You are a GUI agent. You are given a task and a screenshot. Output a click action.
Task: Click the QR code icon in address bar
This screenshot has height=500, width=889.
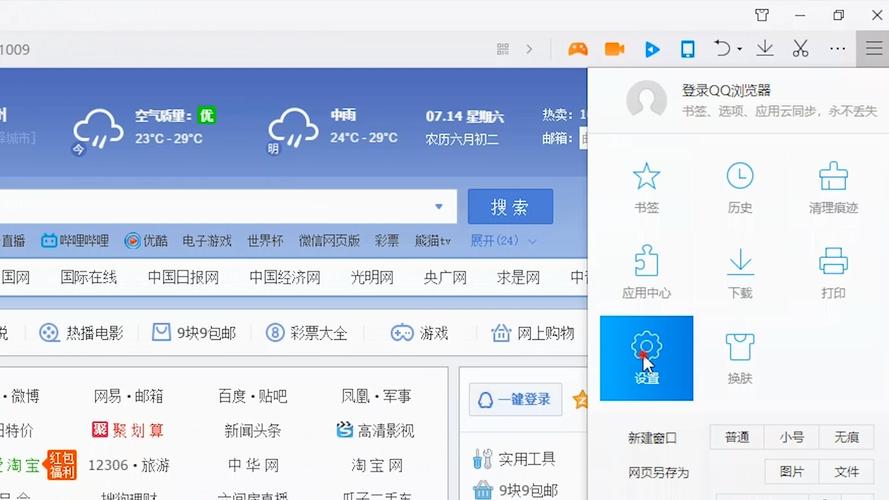pos(503,49)
